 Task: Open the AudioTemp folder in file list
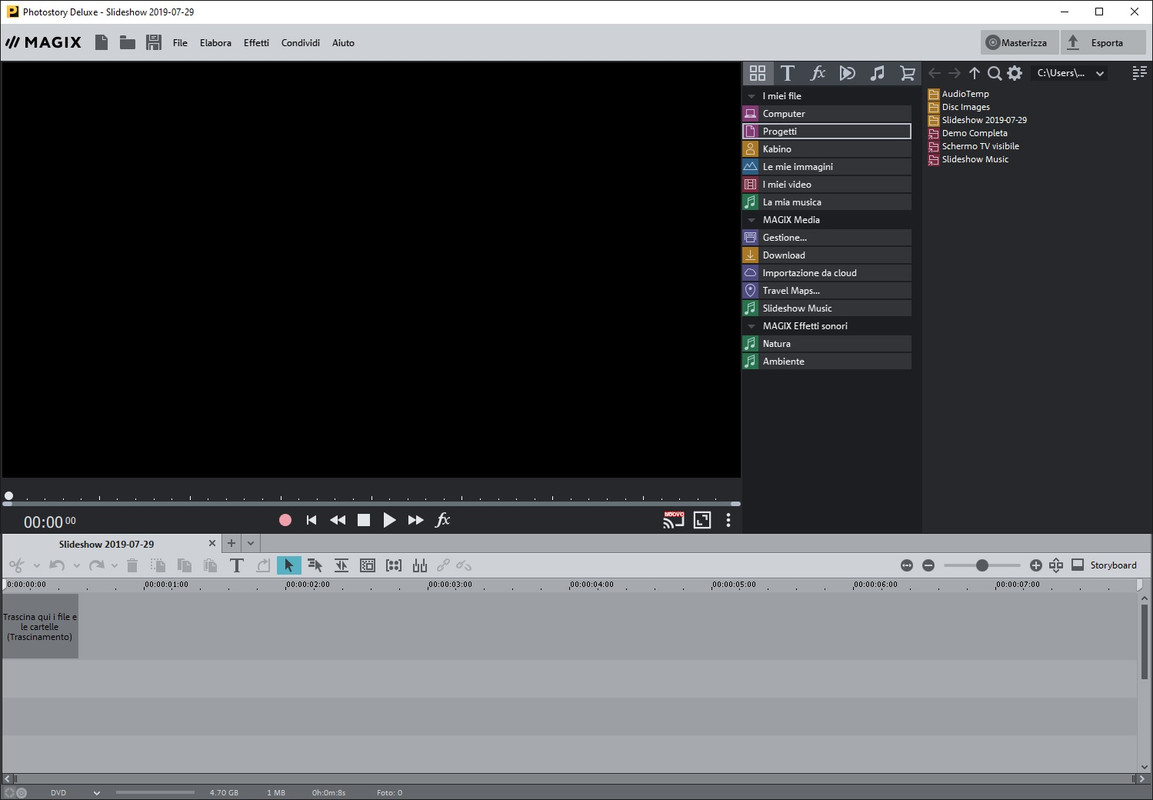click(x=959, y=94)
